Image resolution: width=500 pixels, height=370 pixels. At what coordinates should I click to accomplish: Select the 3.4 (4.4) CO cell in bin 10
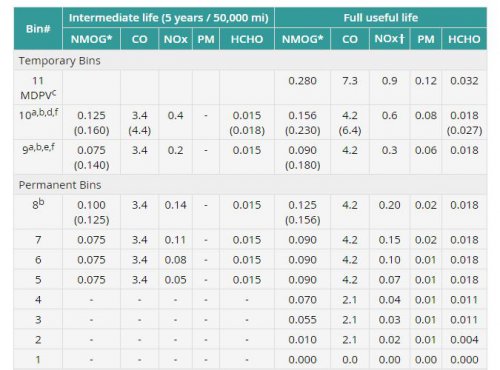tap(139, 123)
